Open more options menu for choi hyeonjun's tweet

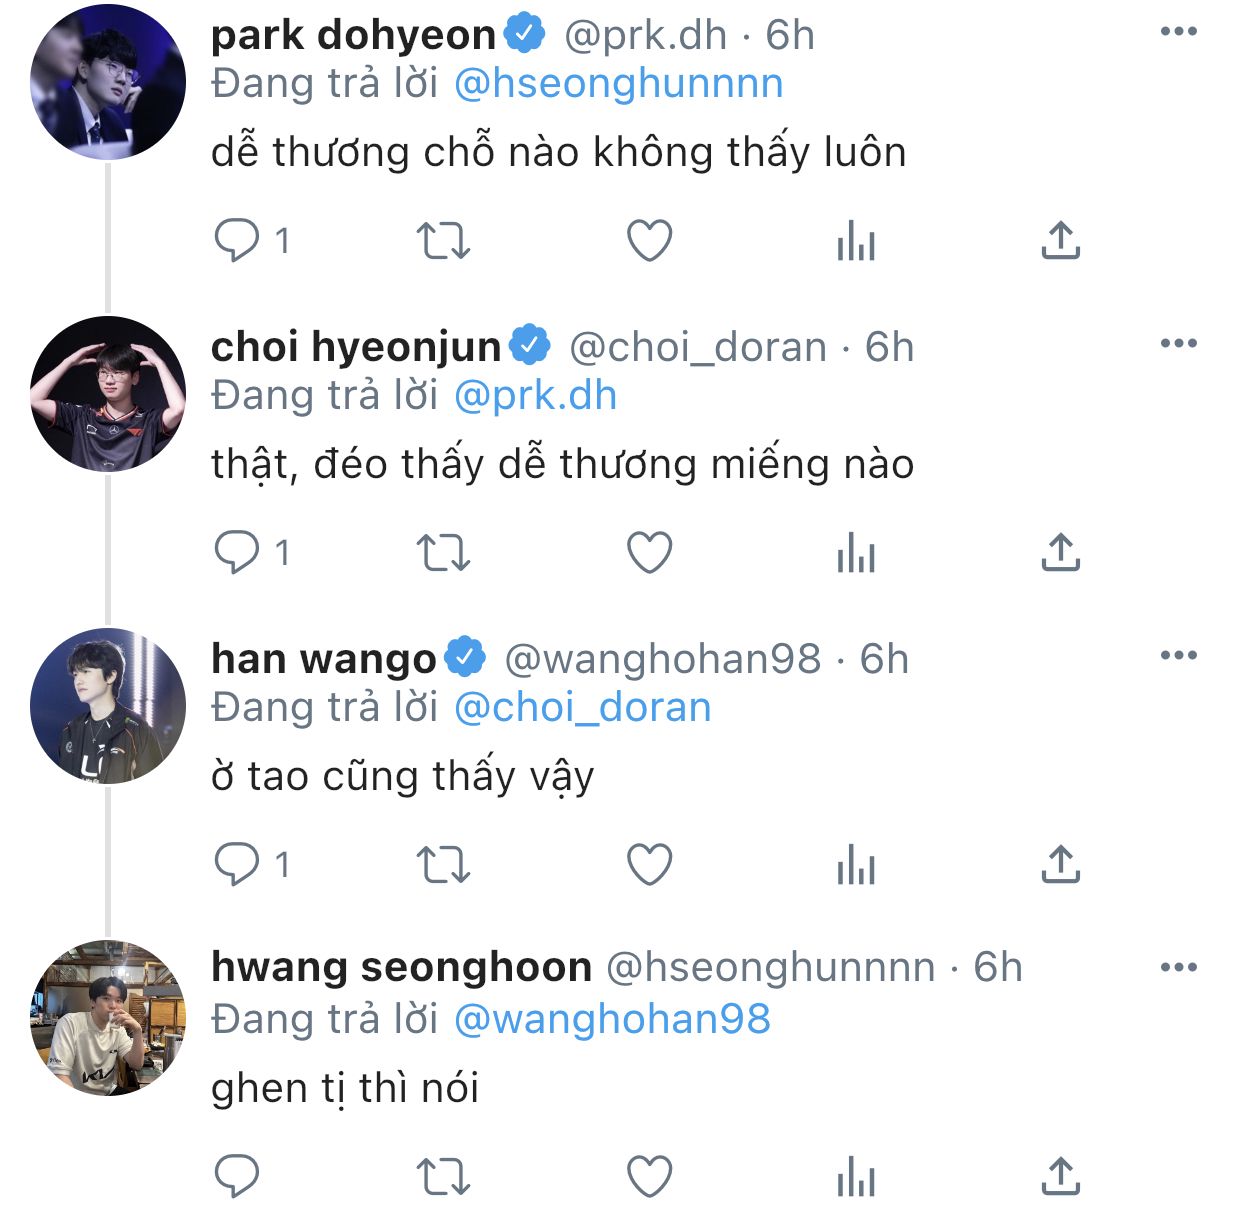(1179, 344)
